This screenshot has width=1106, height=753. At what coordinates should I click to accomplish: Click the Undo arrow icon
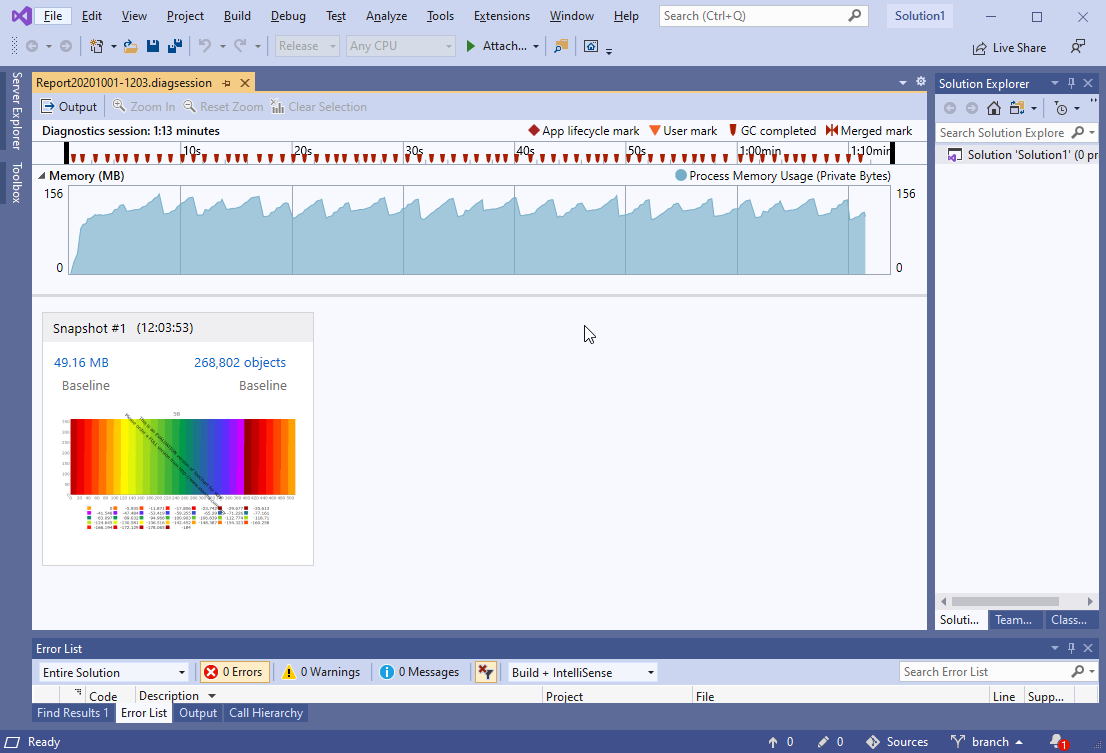(205, 46)
